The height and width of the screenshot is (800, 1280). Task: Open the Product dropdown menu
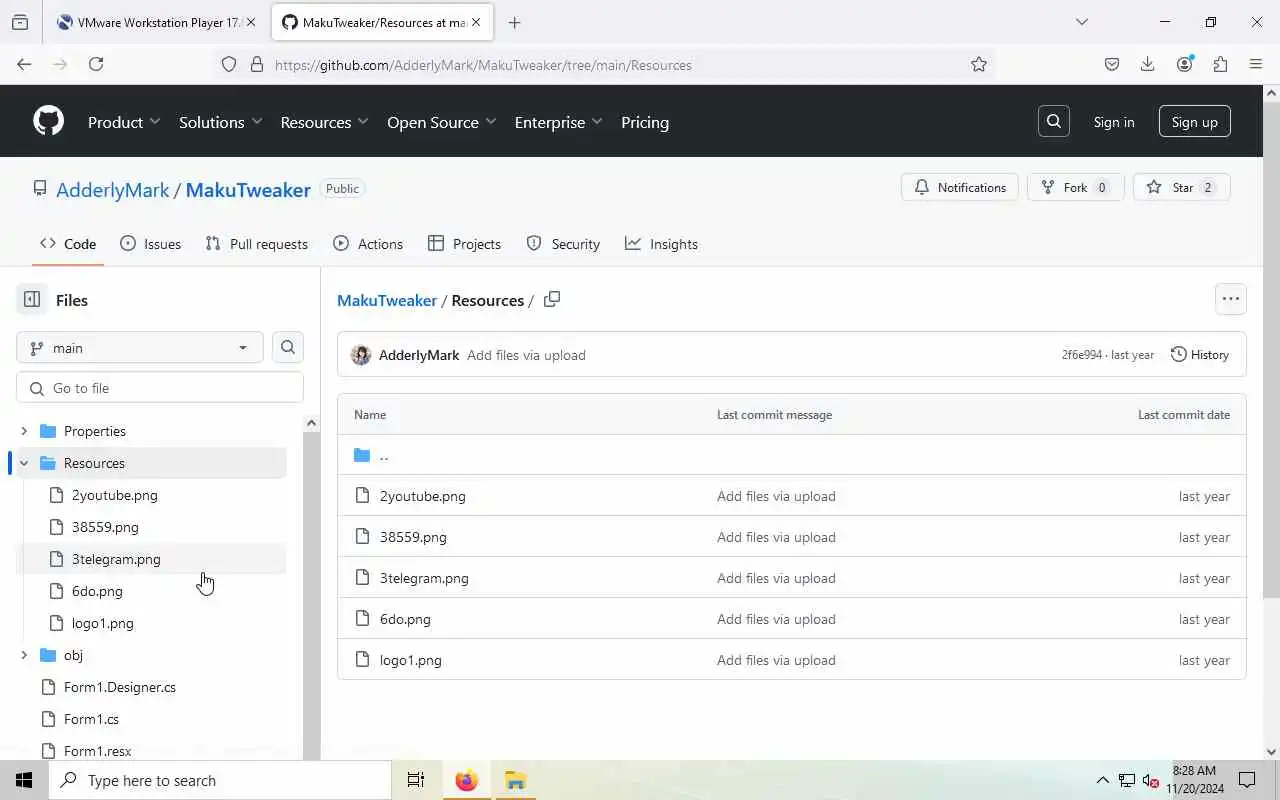click(124, 122)
